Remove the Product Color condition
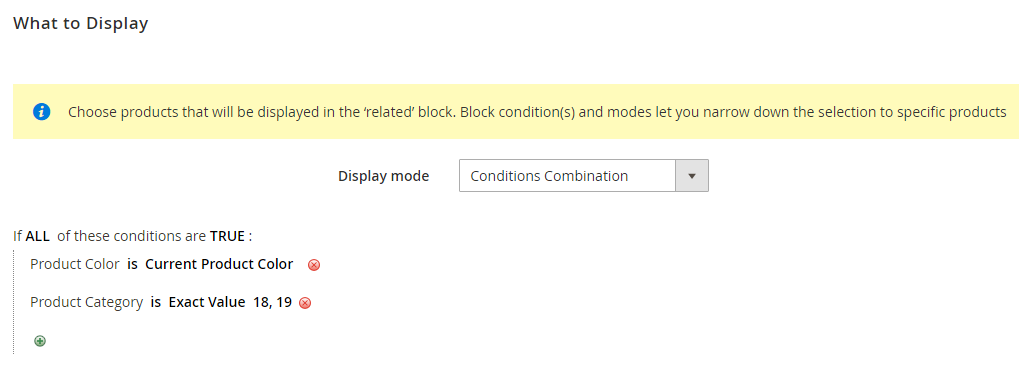1019x365 pixels. [x=314, y=265]
